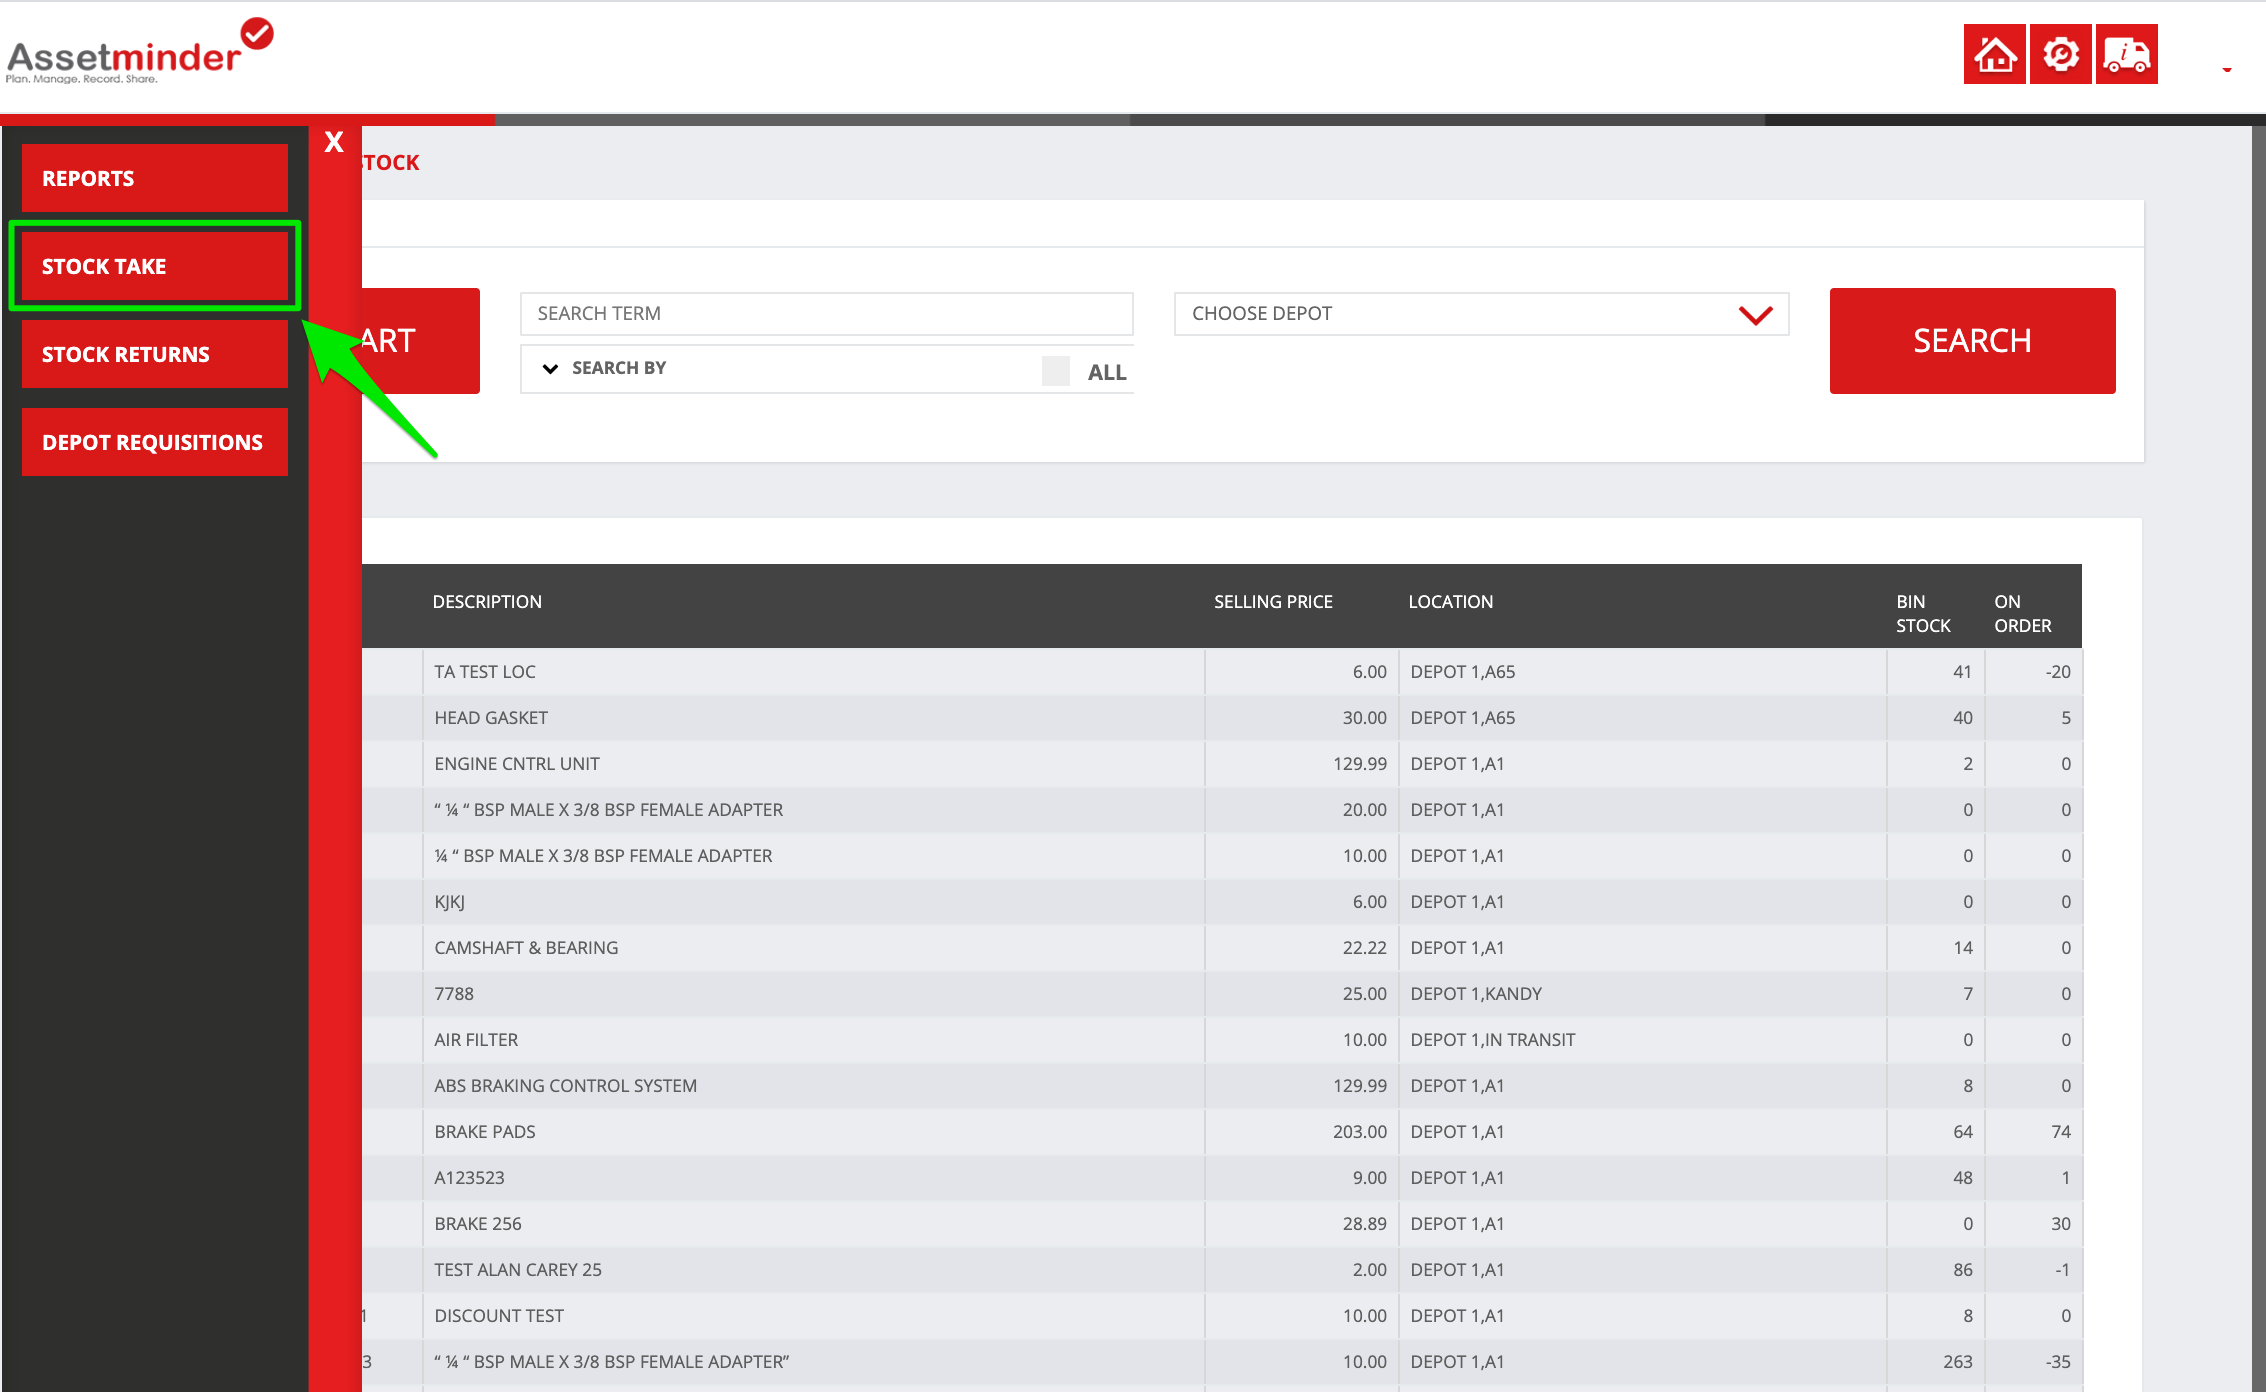The image size is (2266, 1392).
Task: Click the 22.22 selling price cell
Action: pos(1301,948)
